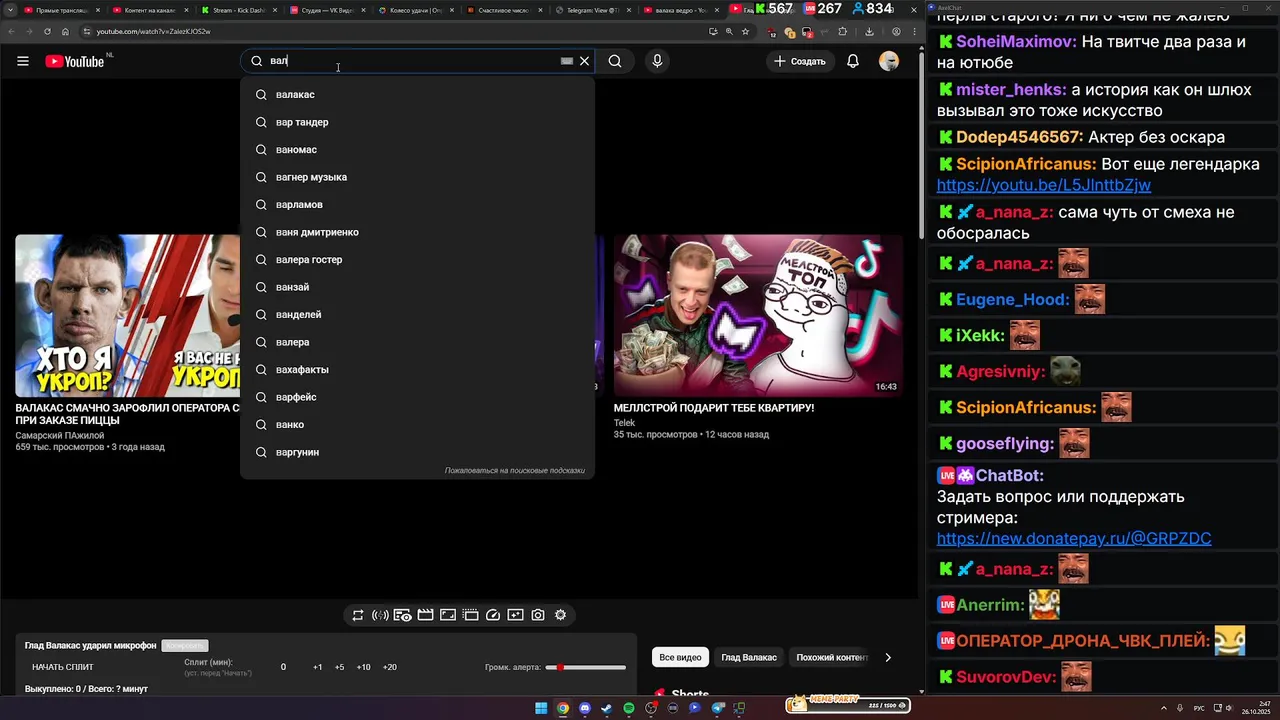Screen dimensions: 1280x720
Task: Take a screenshot with the camera icon
Action: pos(538,615)
